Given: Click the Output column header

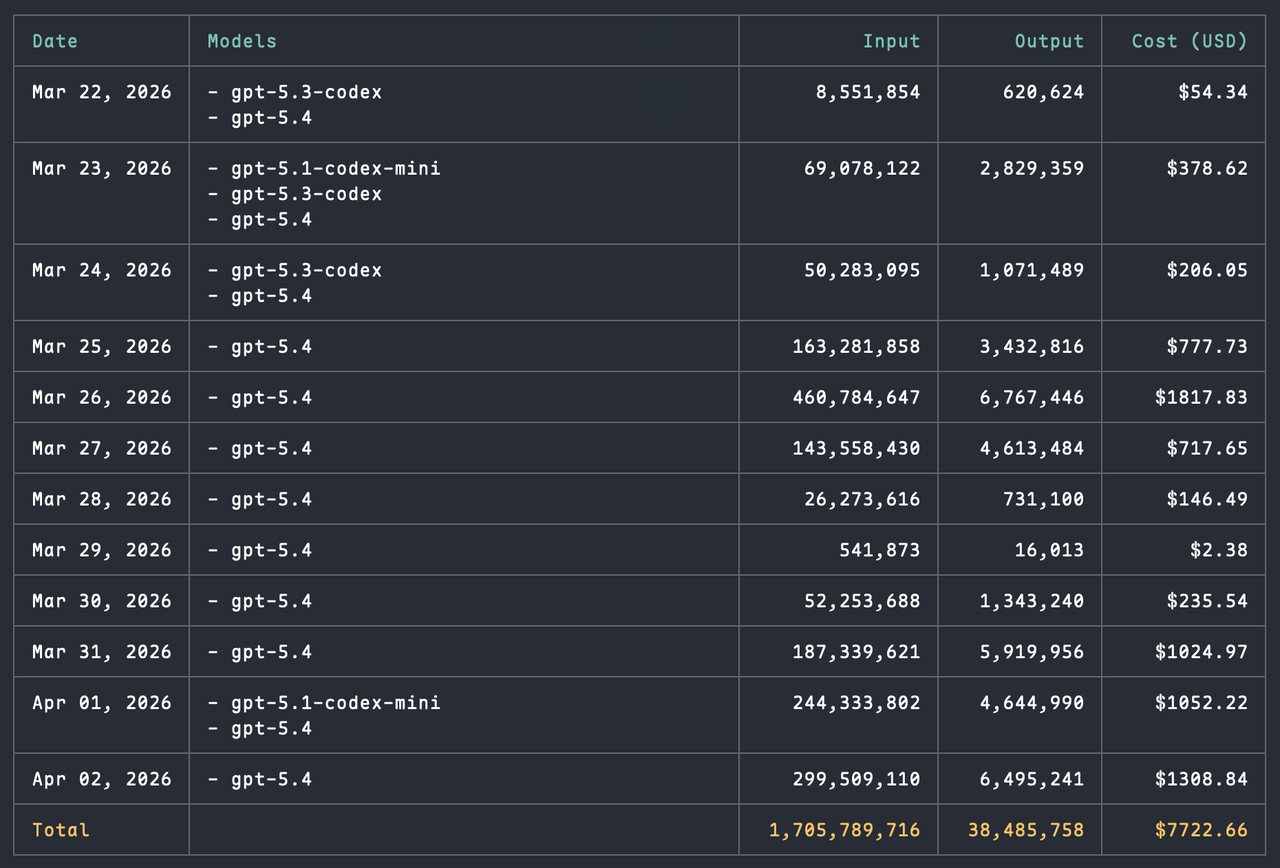Looking at the screenshot, I should pyautogui.click(x=1049, y=41).
